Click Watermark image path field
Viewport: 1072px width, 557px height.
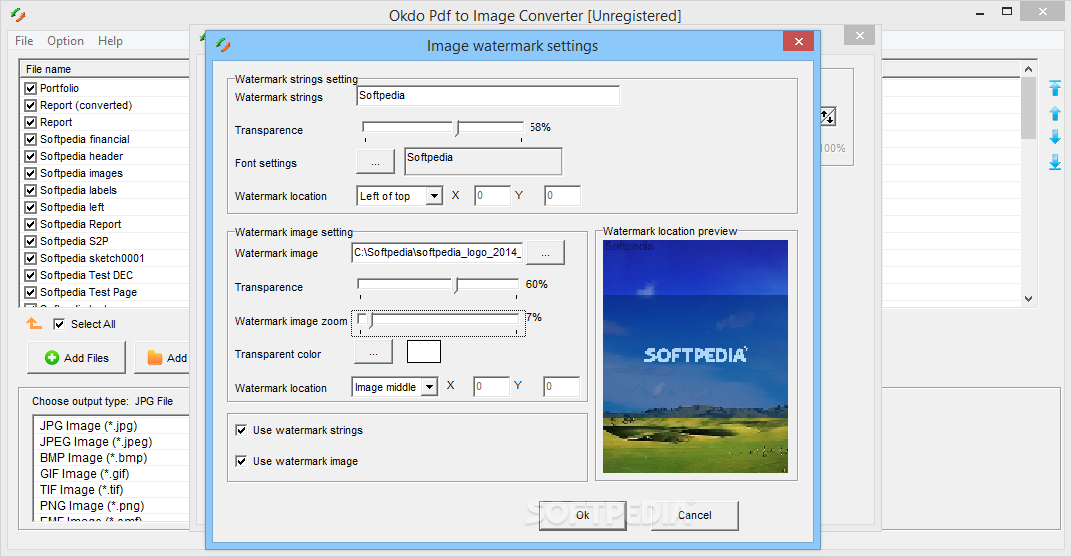point(438,252)
